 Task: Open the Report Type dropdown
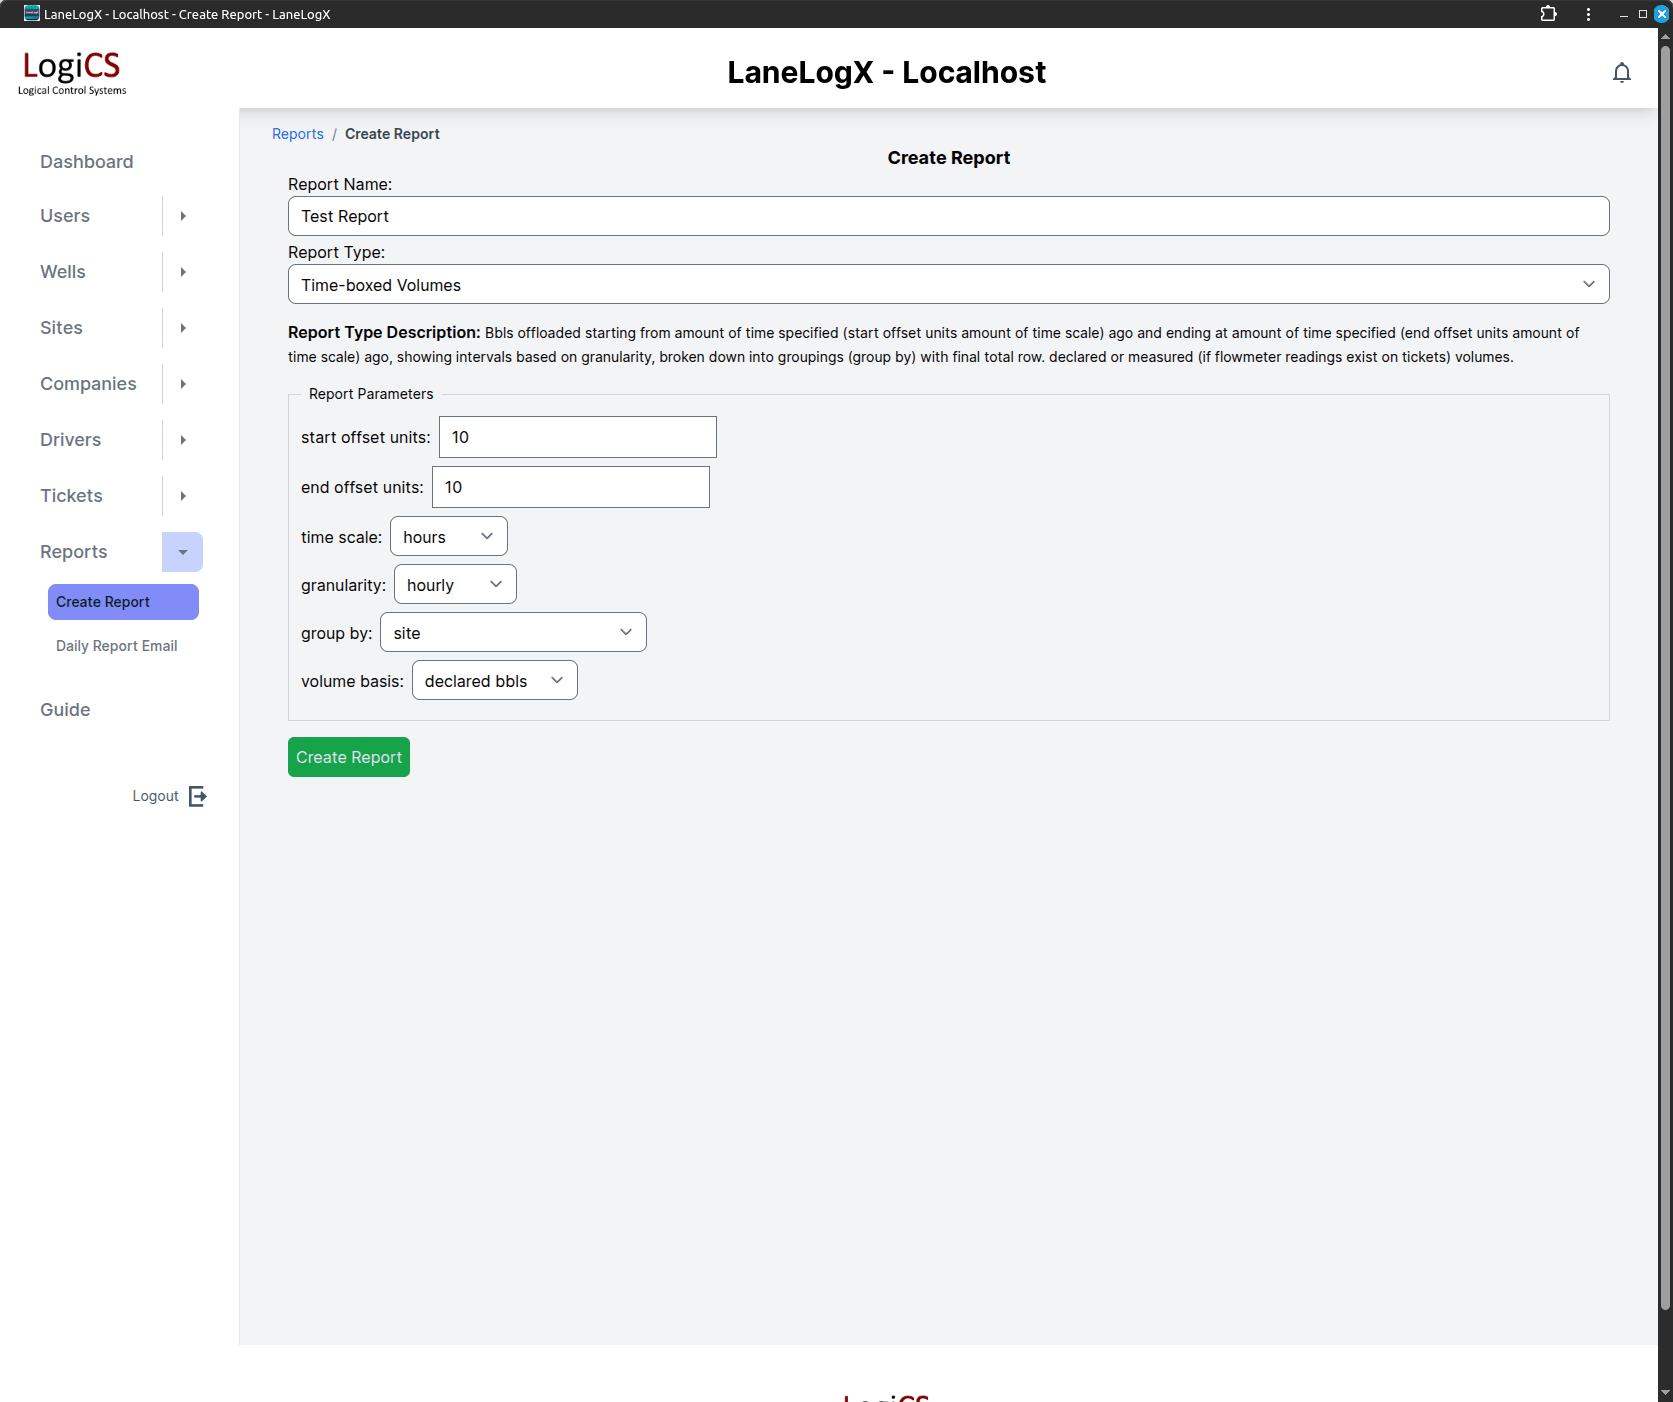[947, 285]
